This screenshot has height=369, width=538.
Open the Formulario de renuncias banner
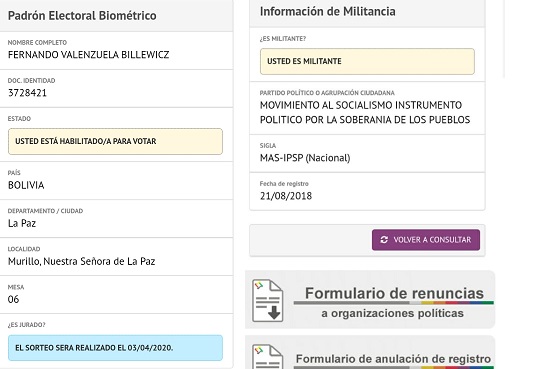pos(370,299)
